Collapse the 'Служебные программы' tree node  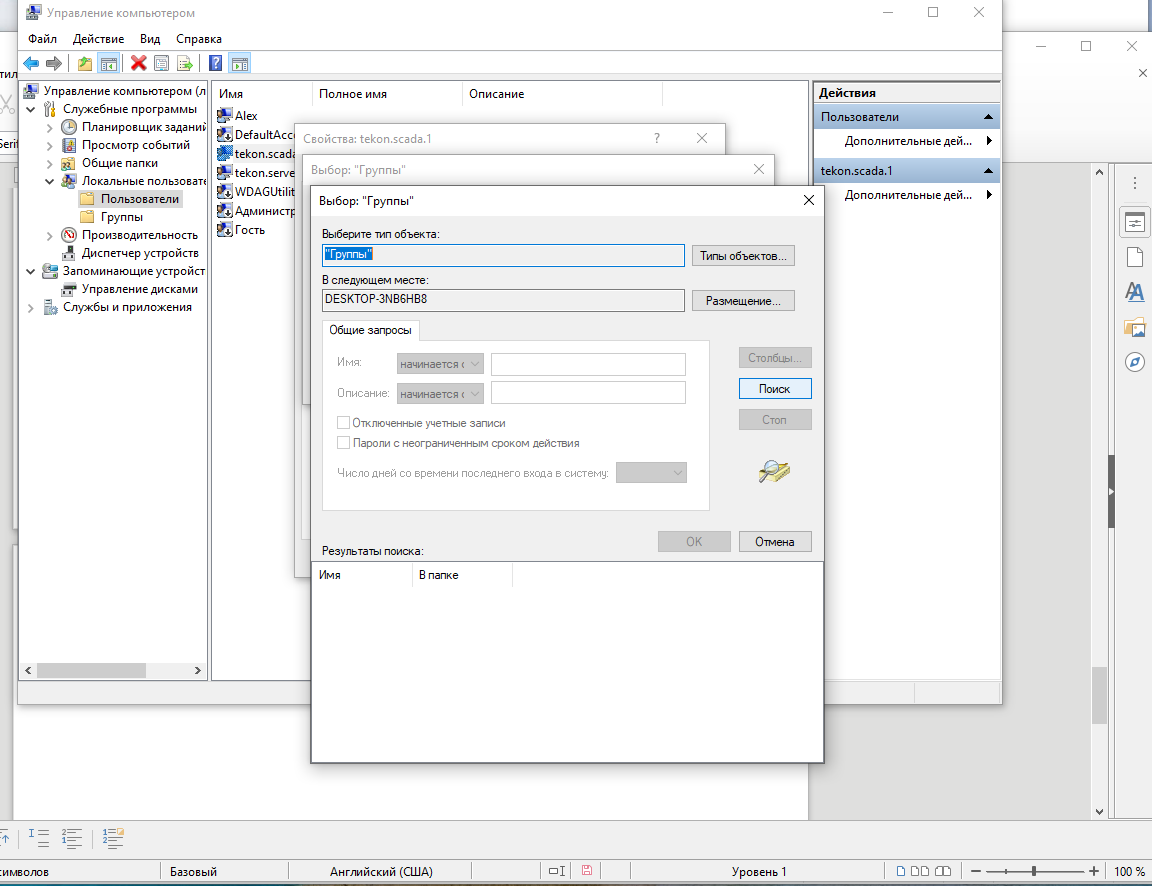click(x=31, y=109)
